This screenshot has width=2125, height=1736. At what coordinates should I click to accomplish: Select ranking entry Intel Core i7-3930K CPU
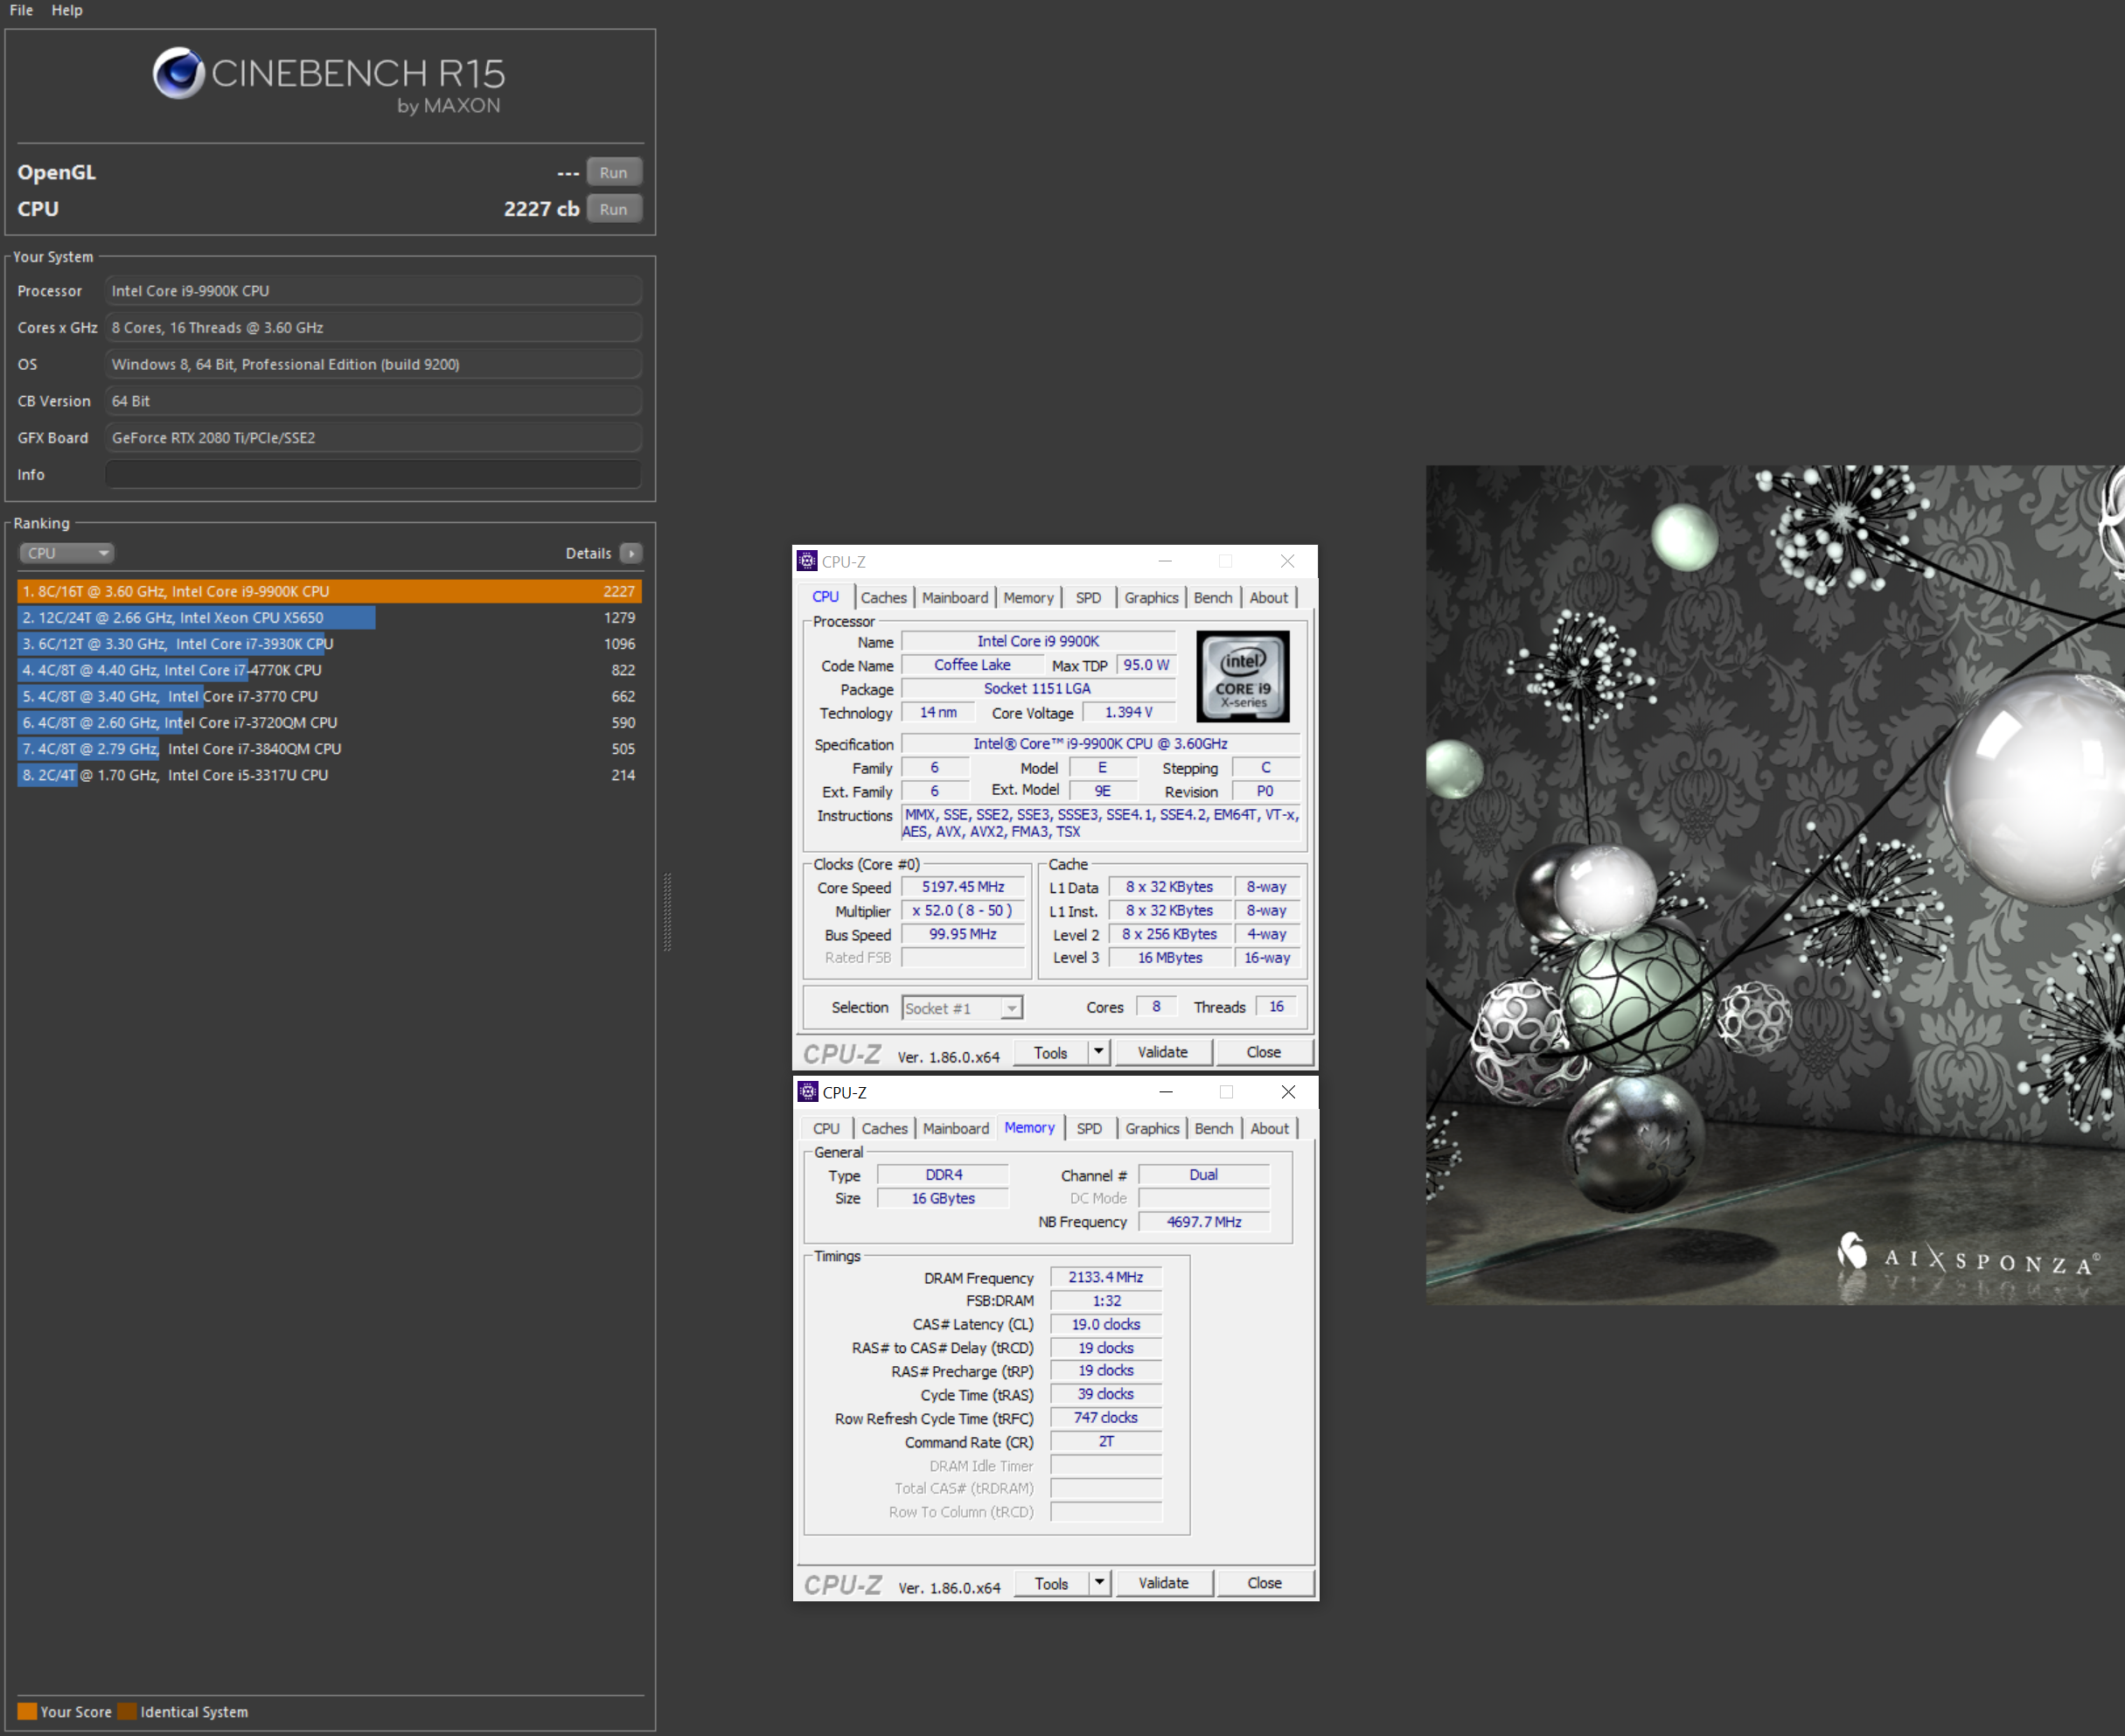tap(329, 644)
